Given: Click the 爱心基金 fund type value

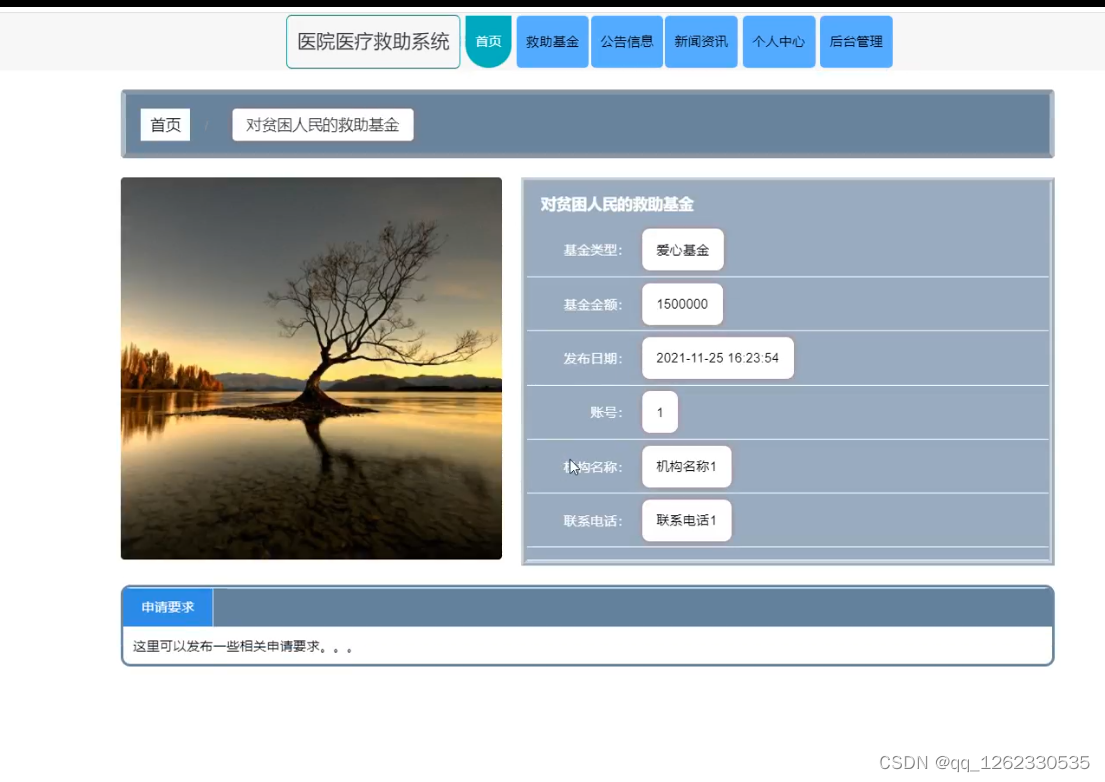Looking at the screenshot, I should click(x=682, y=249).
